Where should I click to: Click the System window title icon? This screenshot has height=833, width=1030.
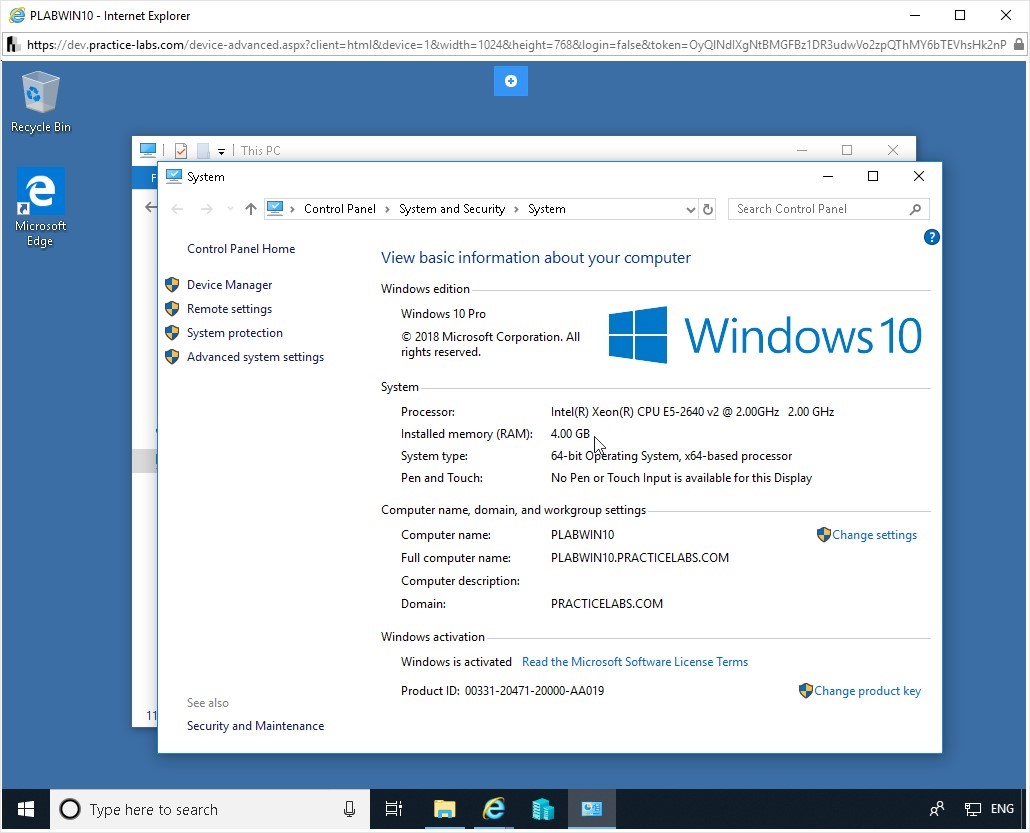[x=173, y=176]
